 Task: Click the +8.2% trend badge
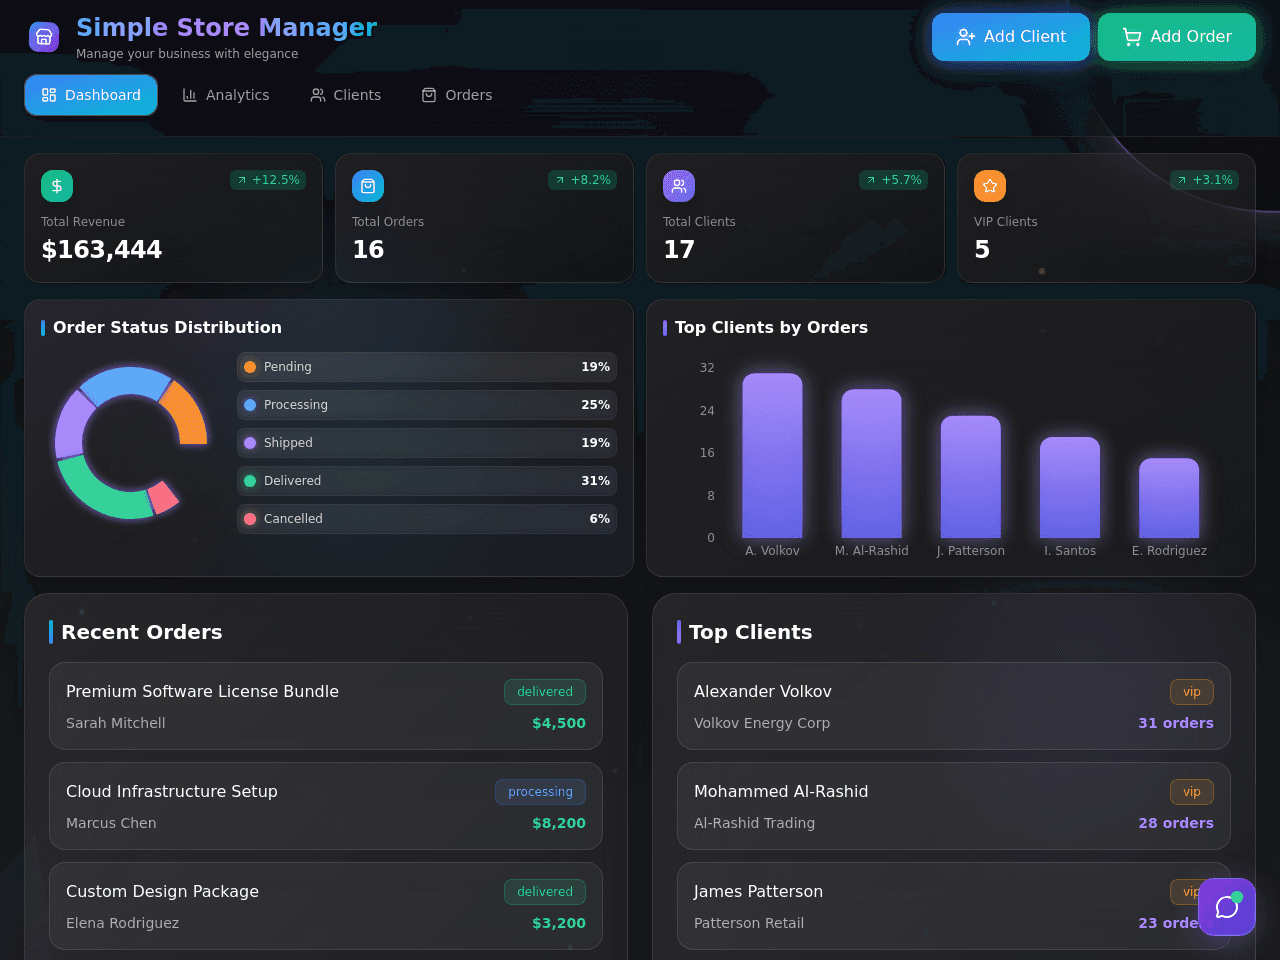583,180
